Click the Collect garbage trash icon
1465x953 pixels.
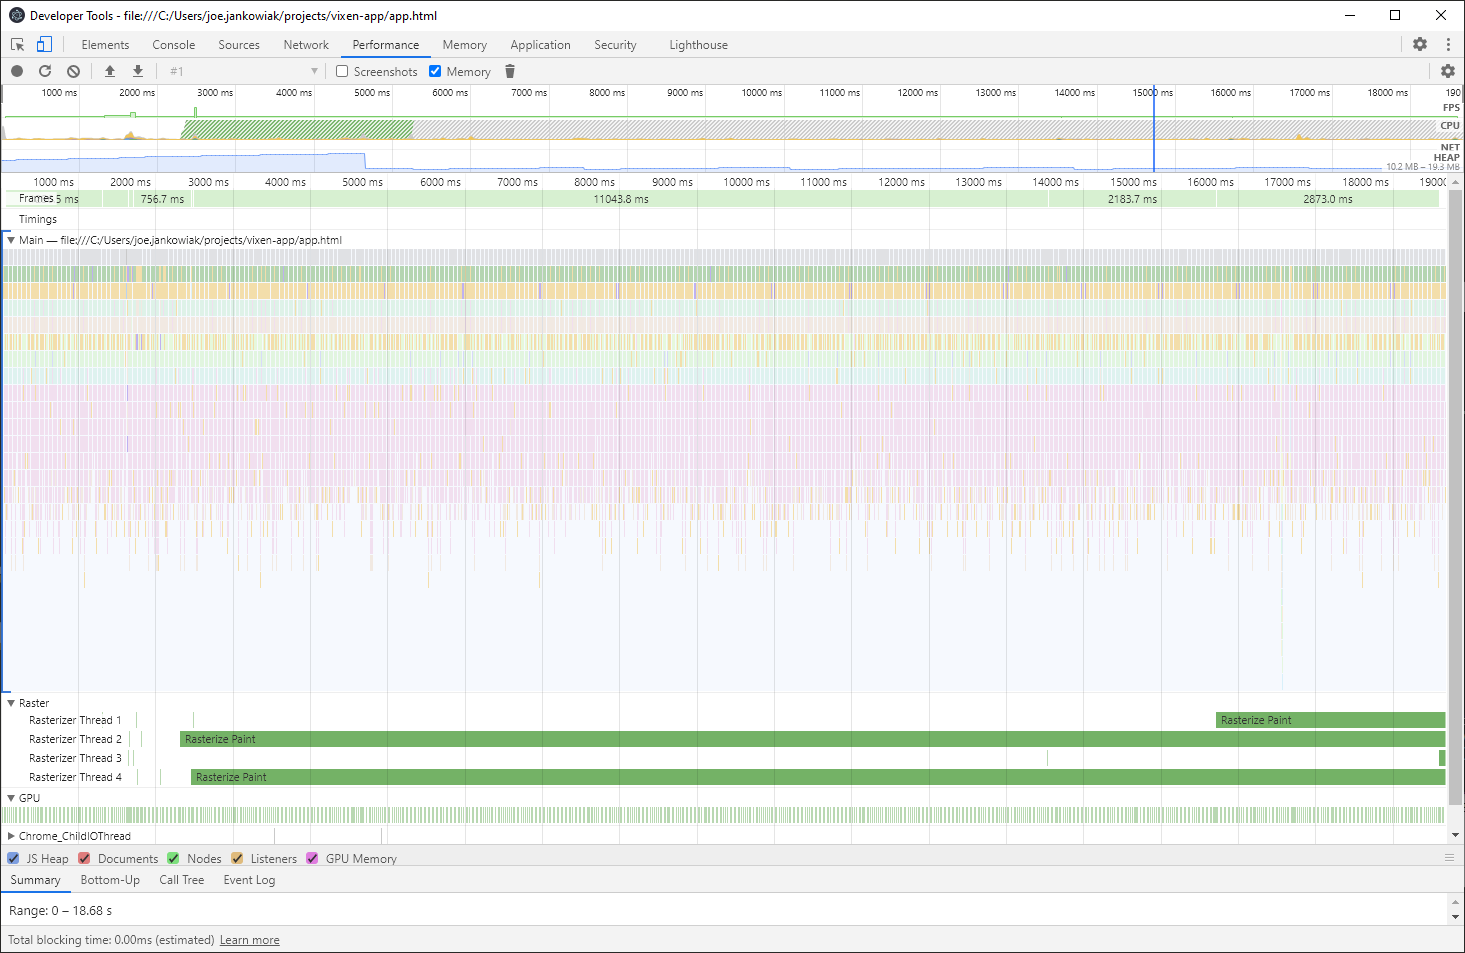[x=510, y=71]
